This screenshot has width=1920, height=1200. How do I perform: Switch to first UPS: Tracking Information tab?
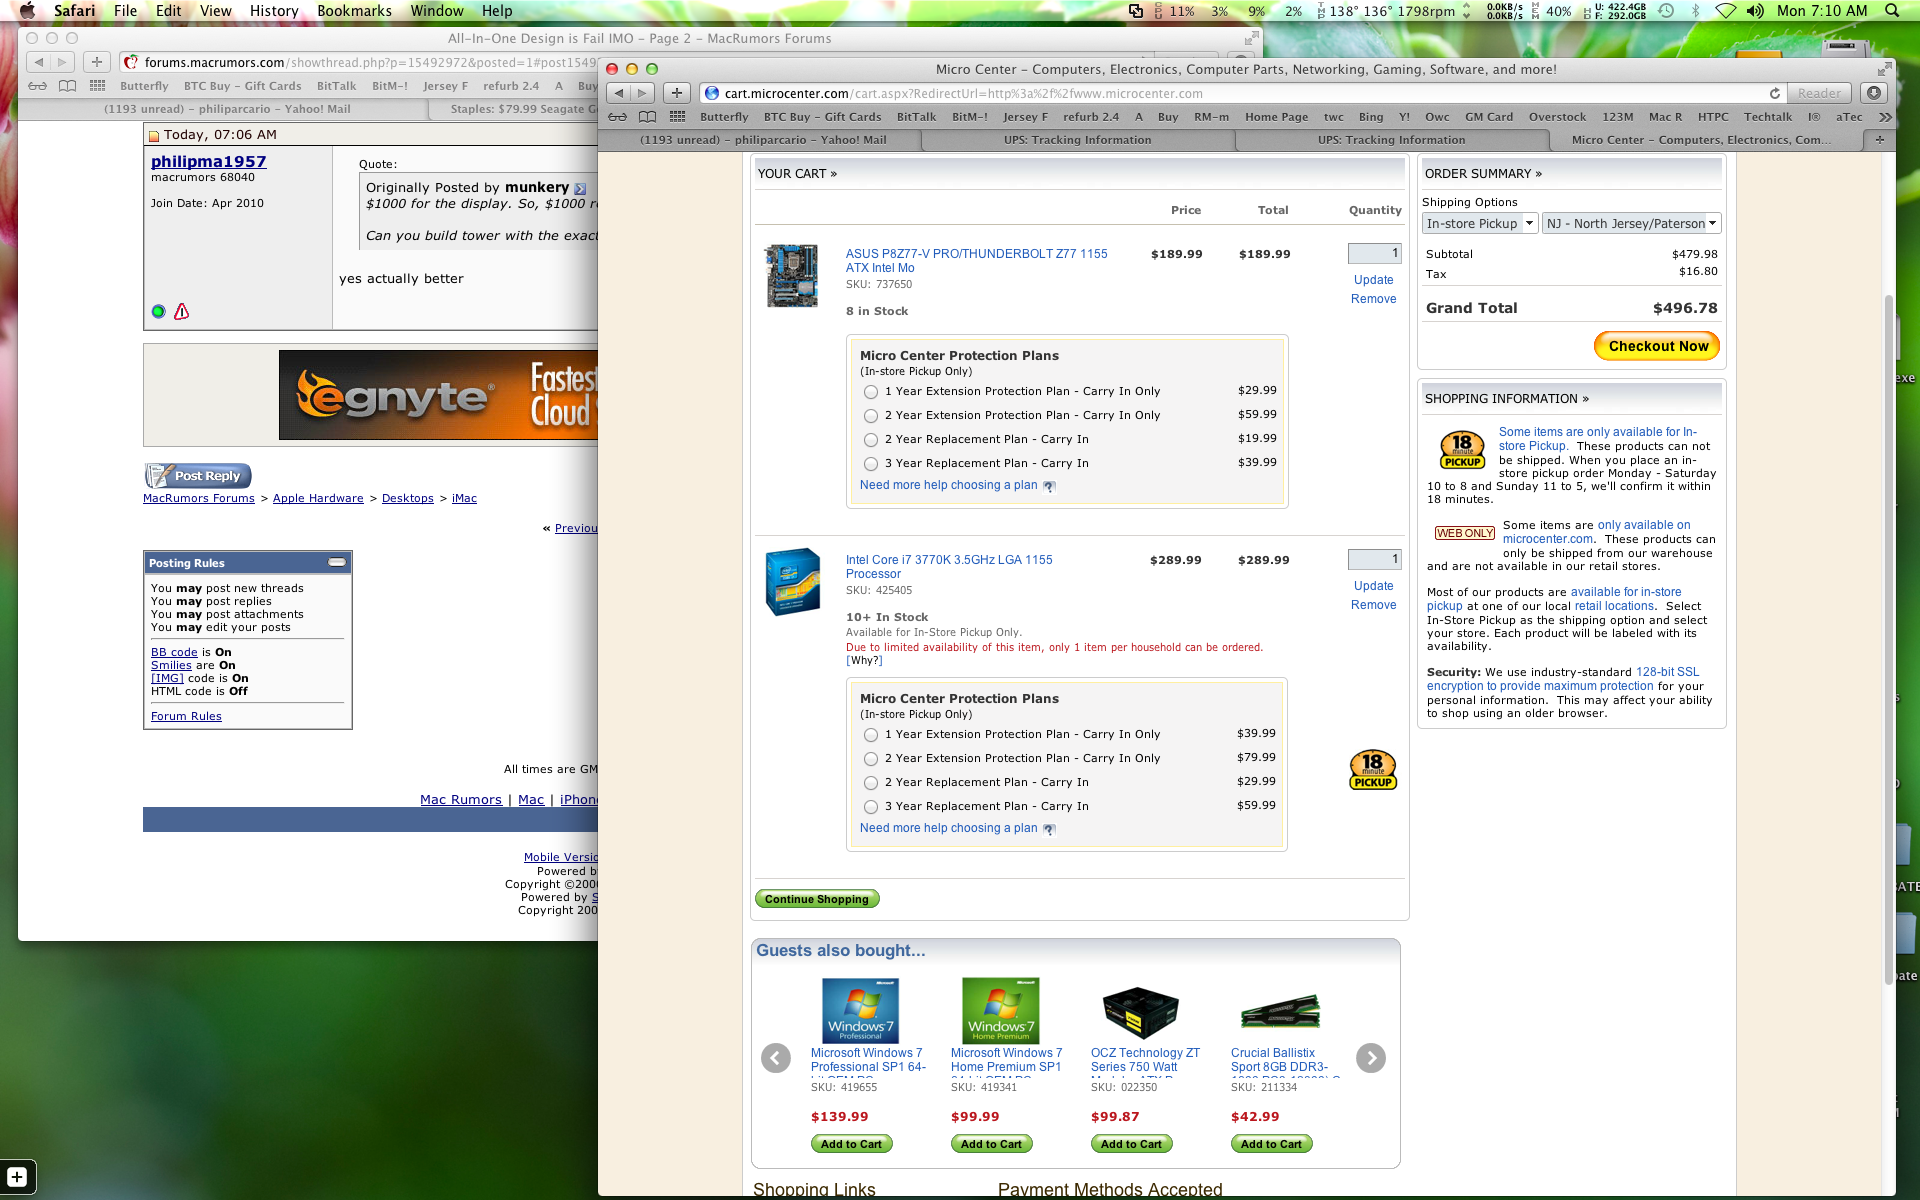[1077, 140]
